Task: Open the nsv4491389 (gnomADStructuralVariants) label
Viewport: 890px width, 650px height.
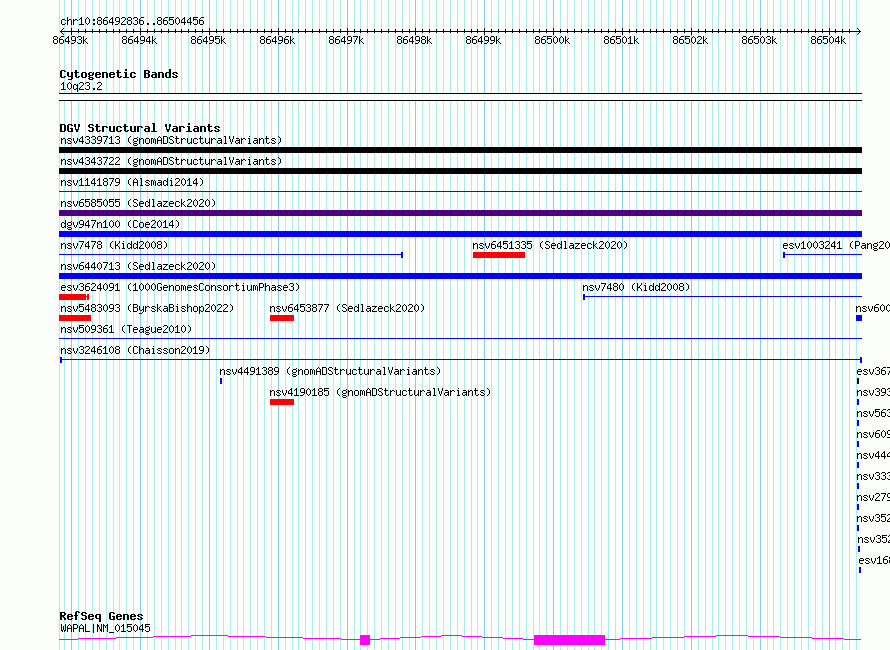Action: click(x=330, y=371)
